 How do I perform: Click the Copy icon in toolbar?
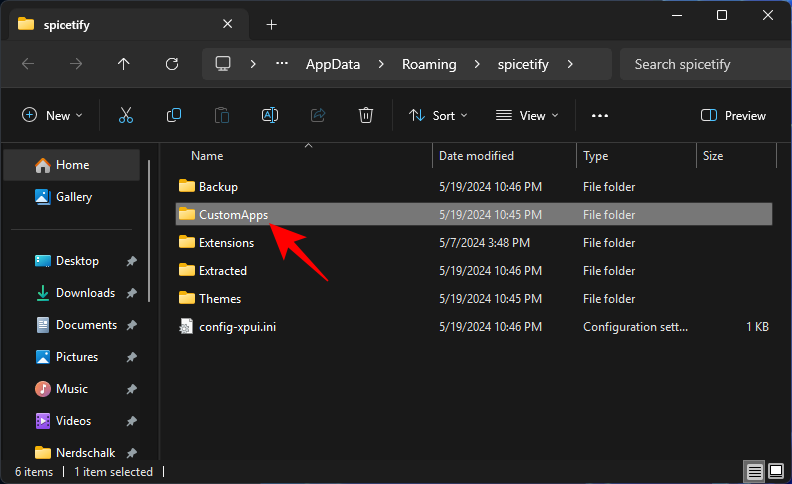point(174,116)
